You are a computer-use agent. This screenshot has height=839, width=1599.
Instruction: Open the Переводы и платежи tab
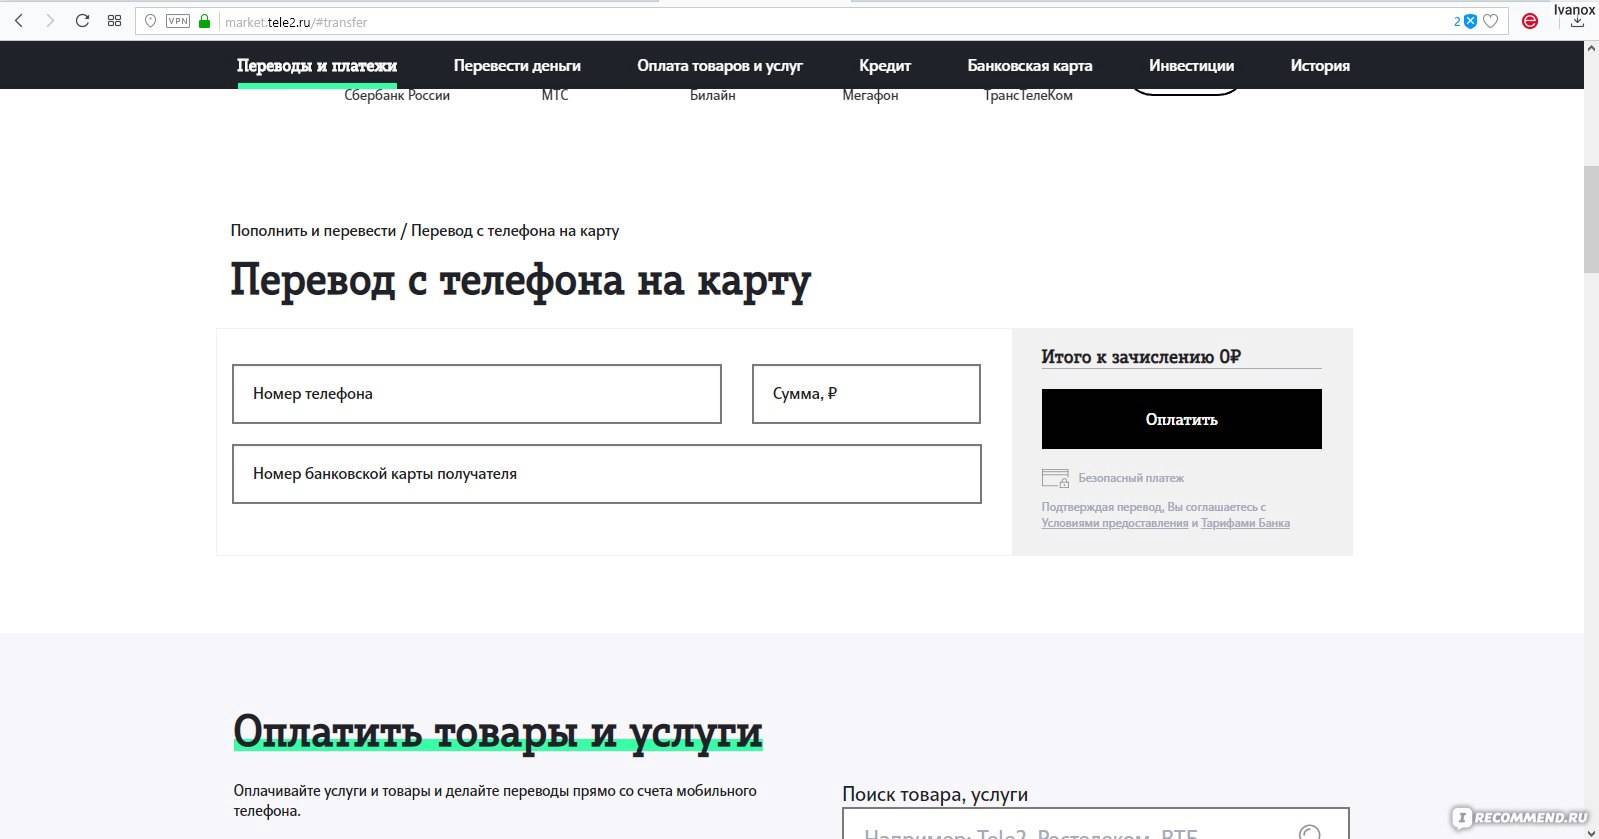317,66
